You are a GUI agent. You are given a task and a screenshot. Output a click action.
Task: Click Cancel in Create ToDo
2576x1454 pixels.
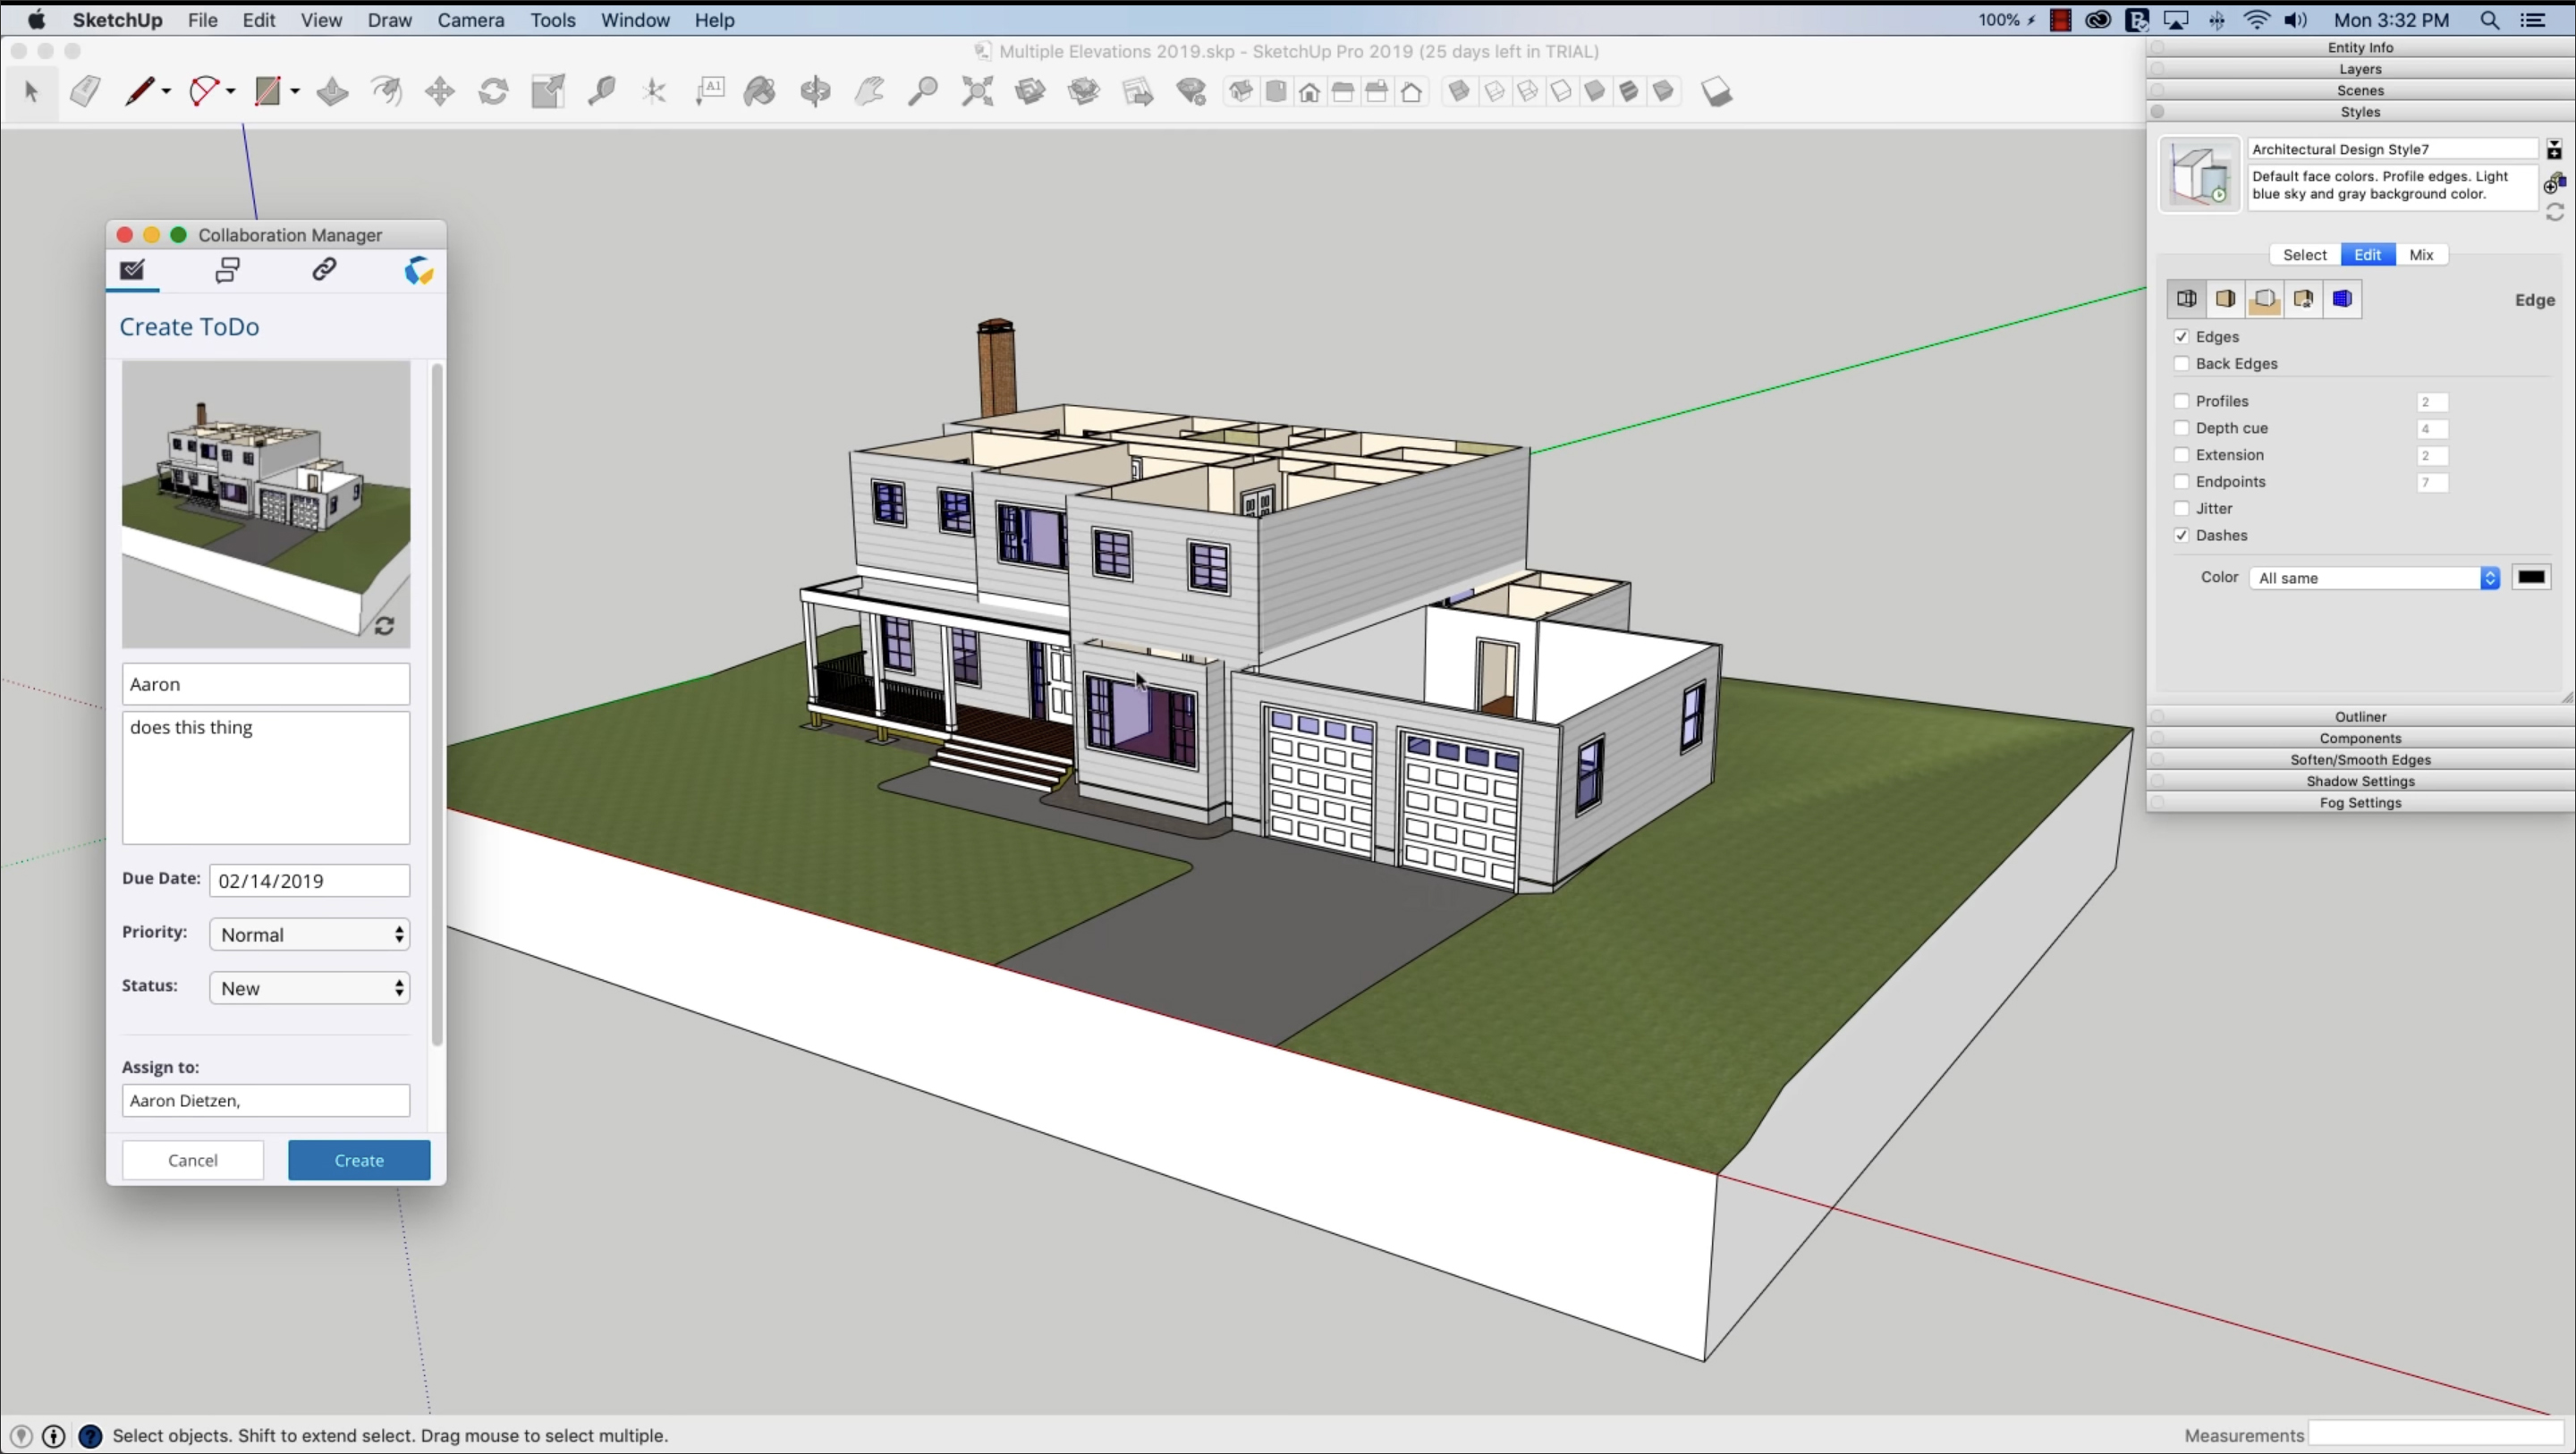pyautogui.click(x=192, y=1160)
